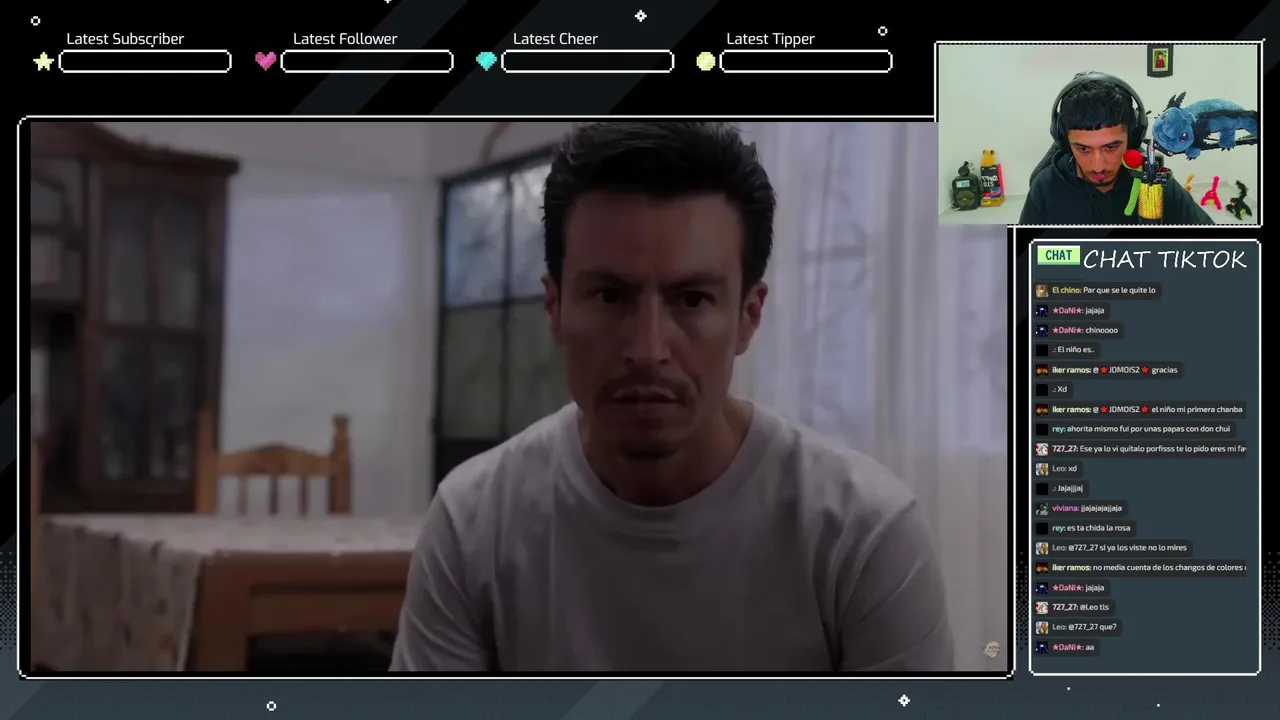This screenshot has height=720, width=1280.
Task: Click message 'Par que se le quite lo'
Action: click(x=1119, y=290)
